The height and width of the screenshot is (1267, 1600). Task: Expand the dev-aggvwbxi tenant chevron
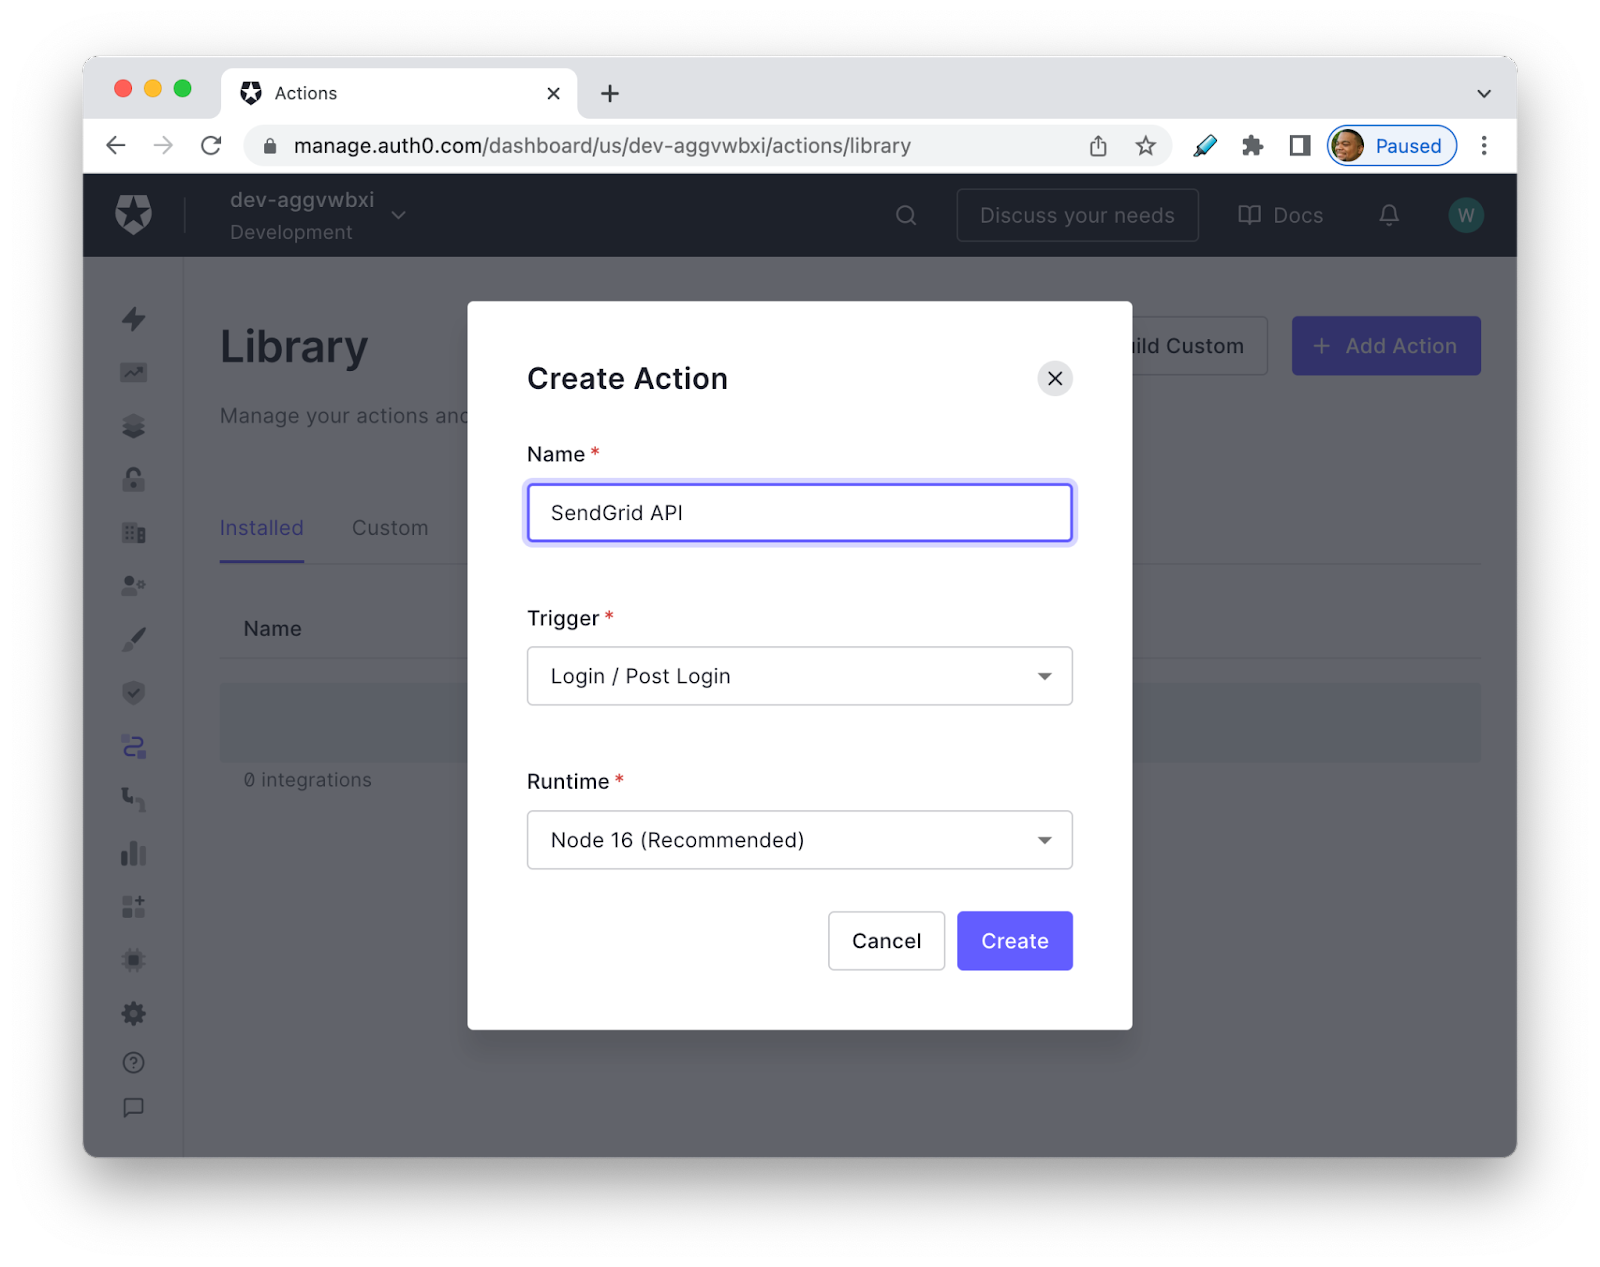coord(398,215)
